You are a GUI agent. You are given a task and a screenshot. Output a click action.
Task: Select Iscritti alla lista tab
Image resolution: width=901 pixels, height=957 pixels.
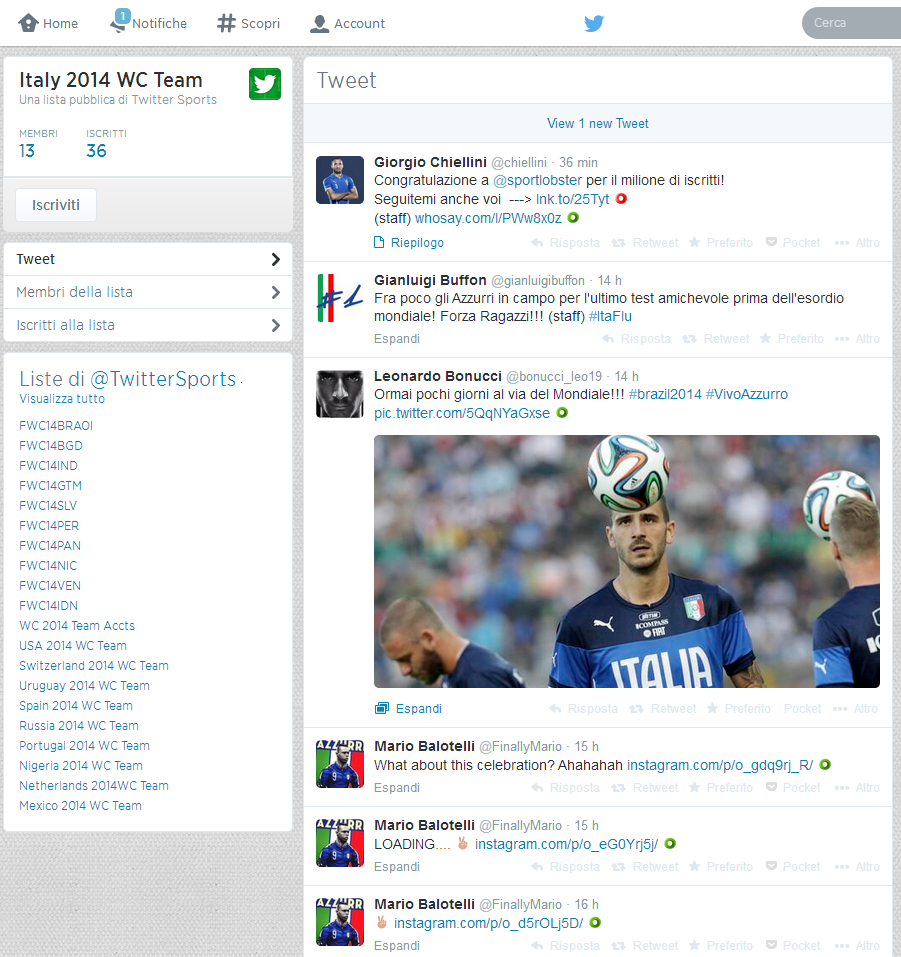(x=148, y=325)
